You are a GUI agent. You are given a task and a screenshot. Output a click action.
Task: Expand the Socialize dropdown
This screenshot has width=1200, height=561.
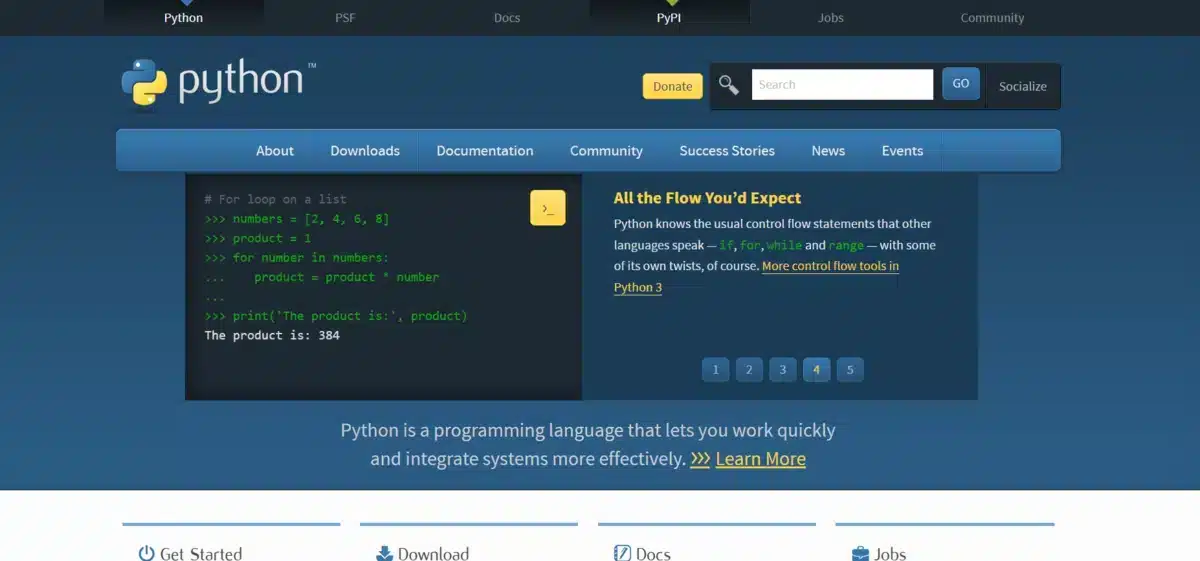1023,86
